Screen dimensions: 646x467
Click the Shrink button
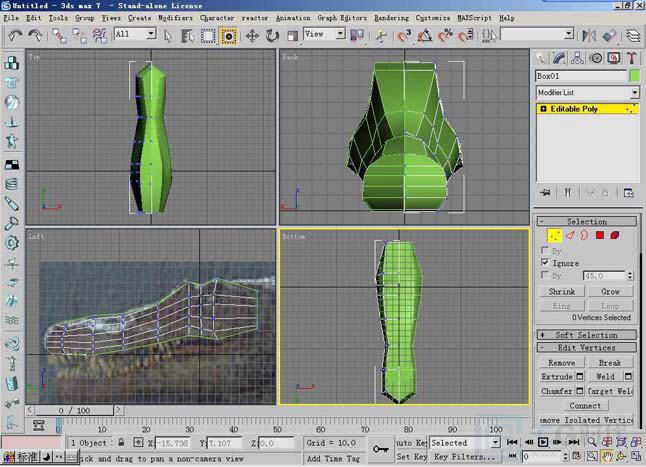click(562, 292)
